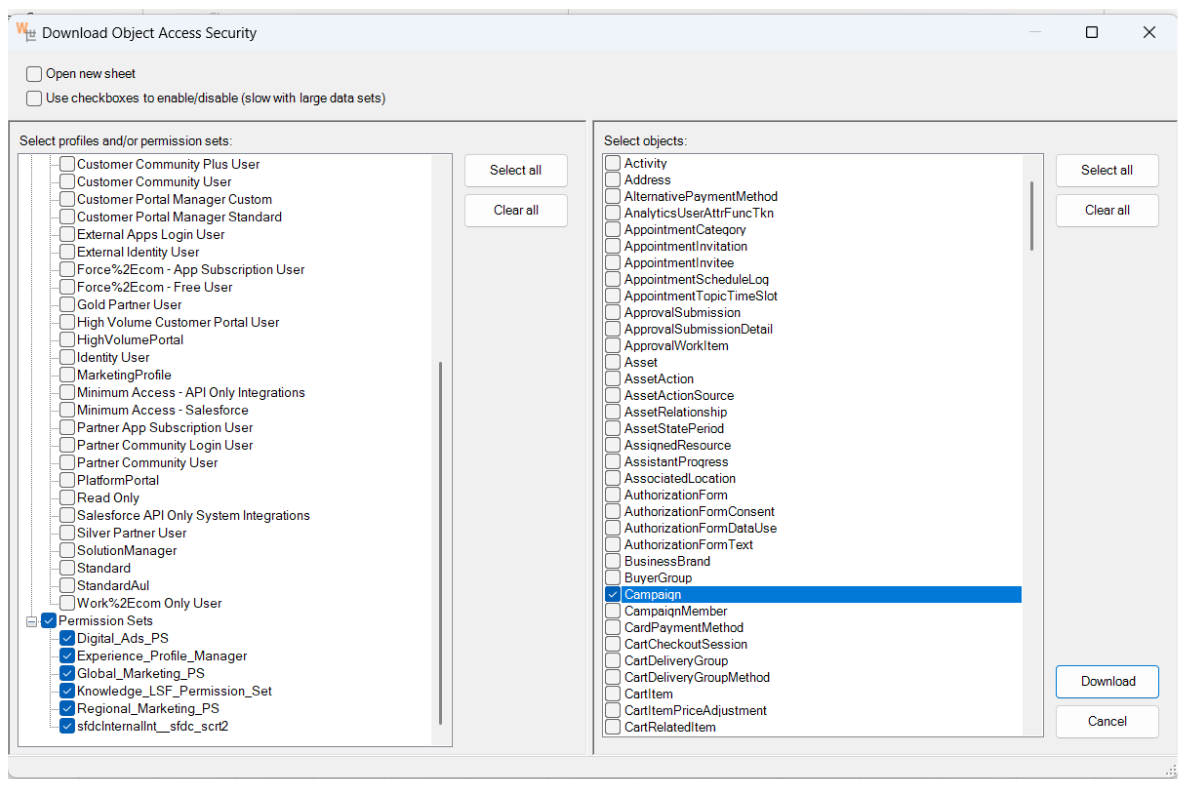1186x790 pixels.
Task: Select all profiles and permission sets
Action: pos(516,170)
